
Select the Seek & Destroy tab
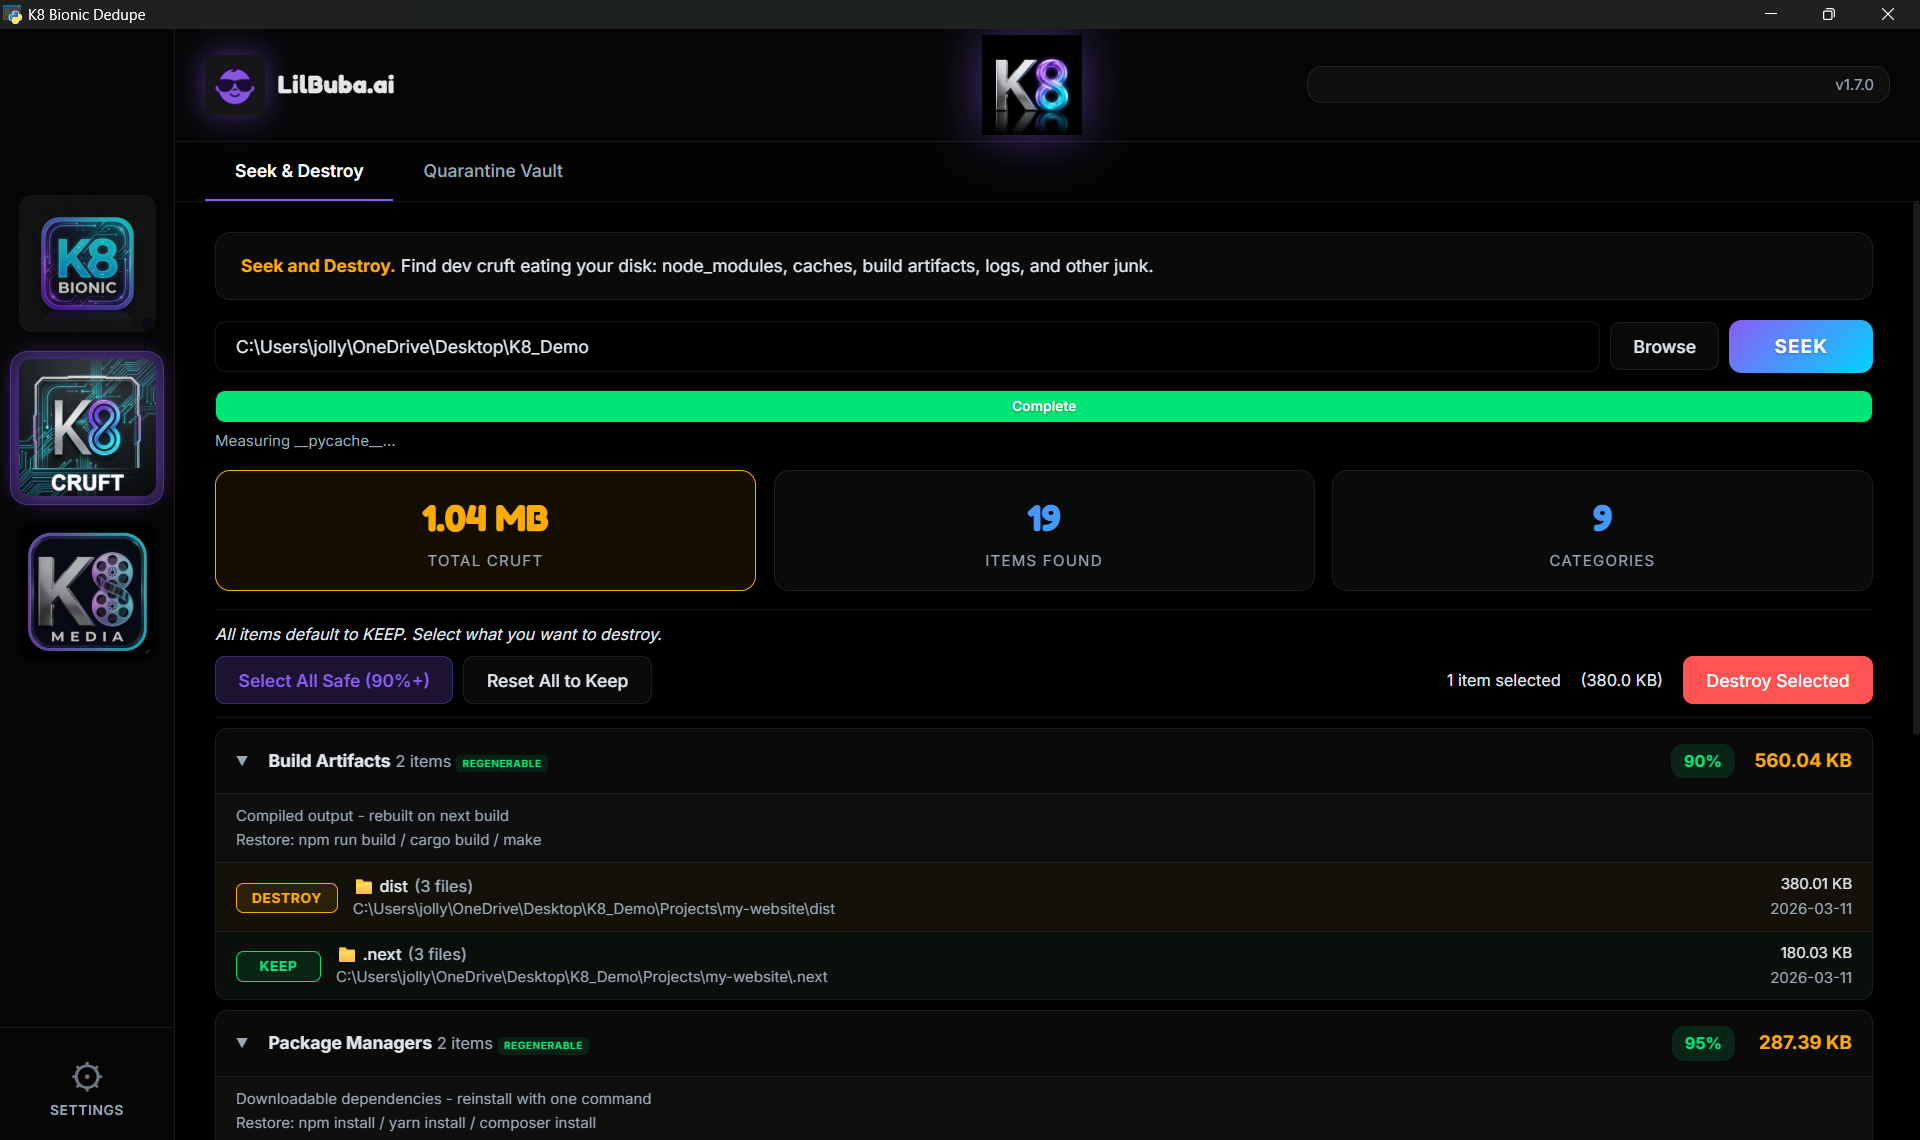click(x=298, y=171)
